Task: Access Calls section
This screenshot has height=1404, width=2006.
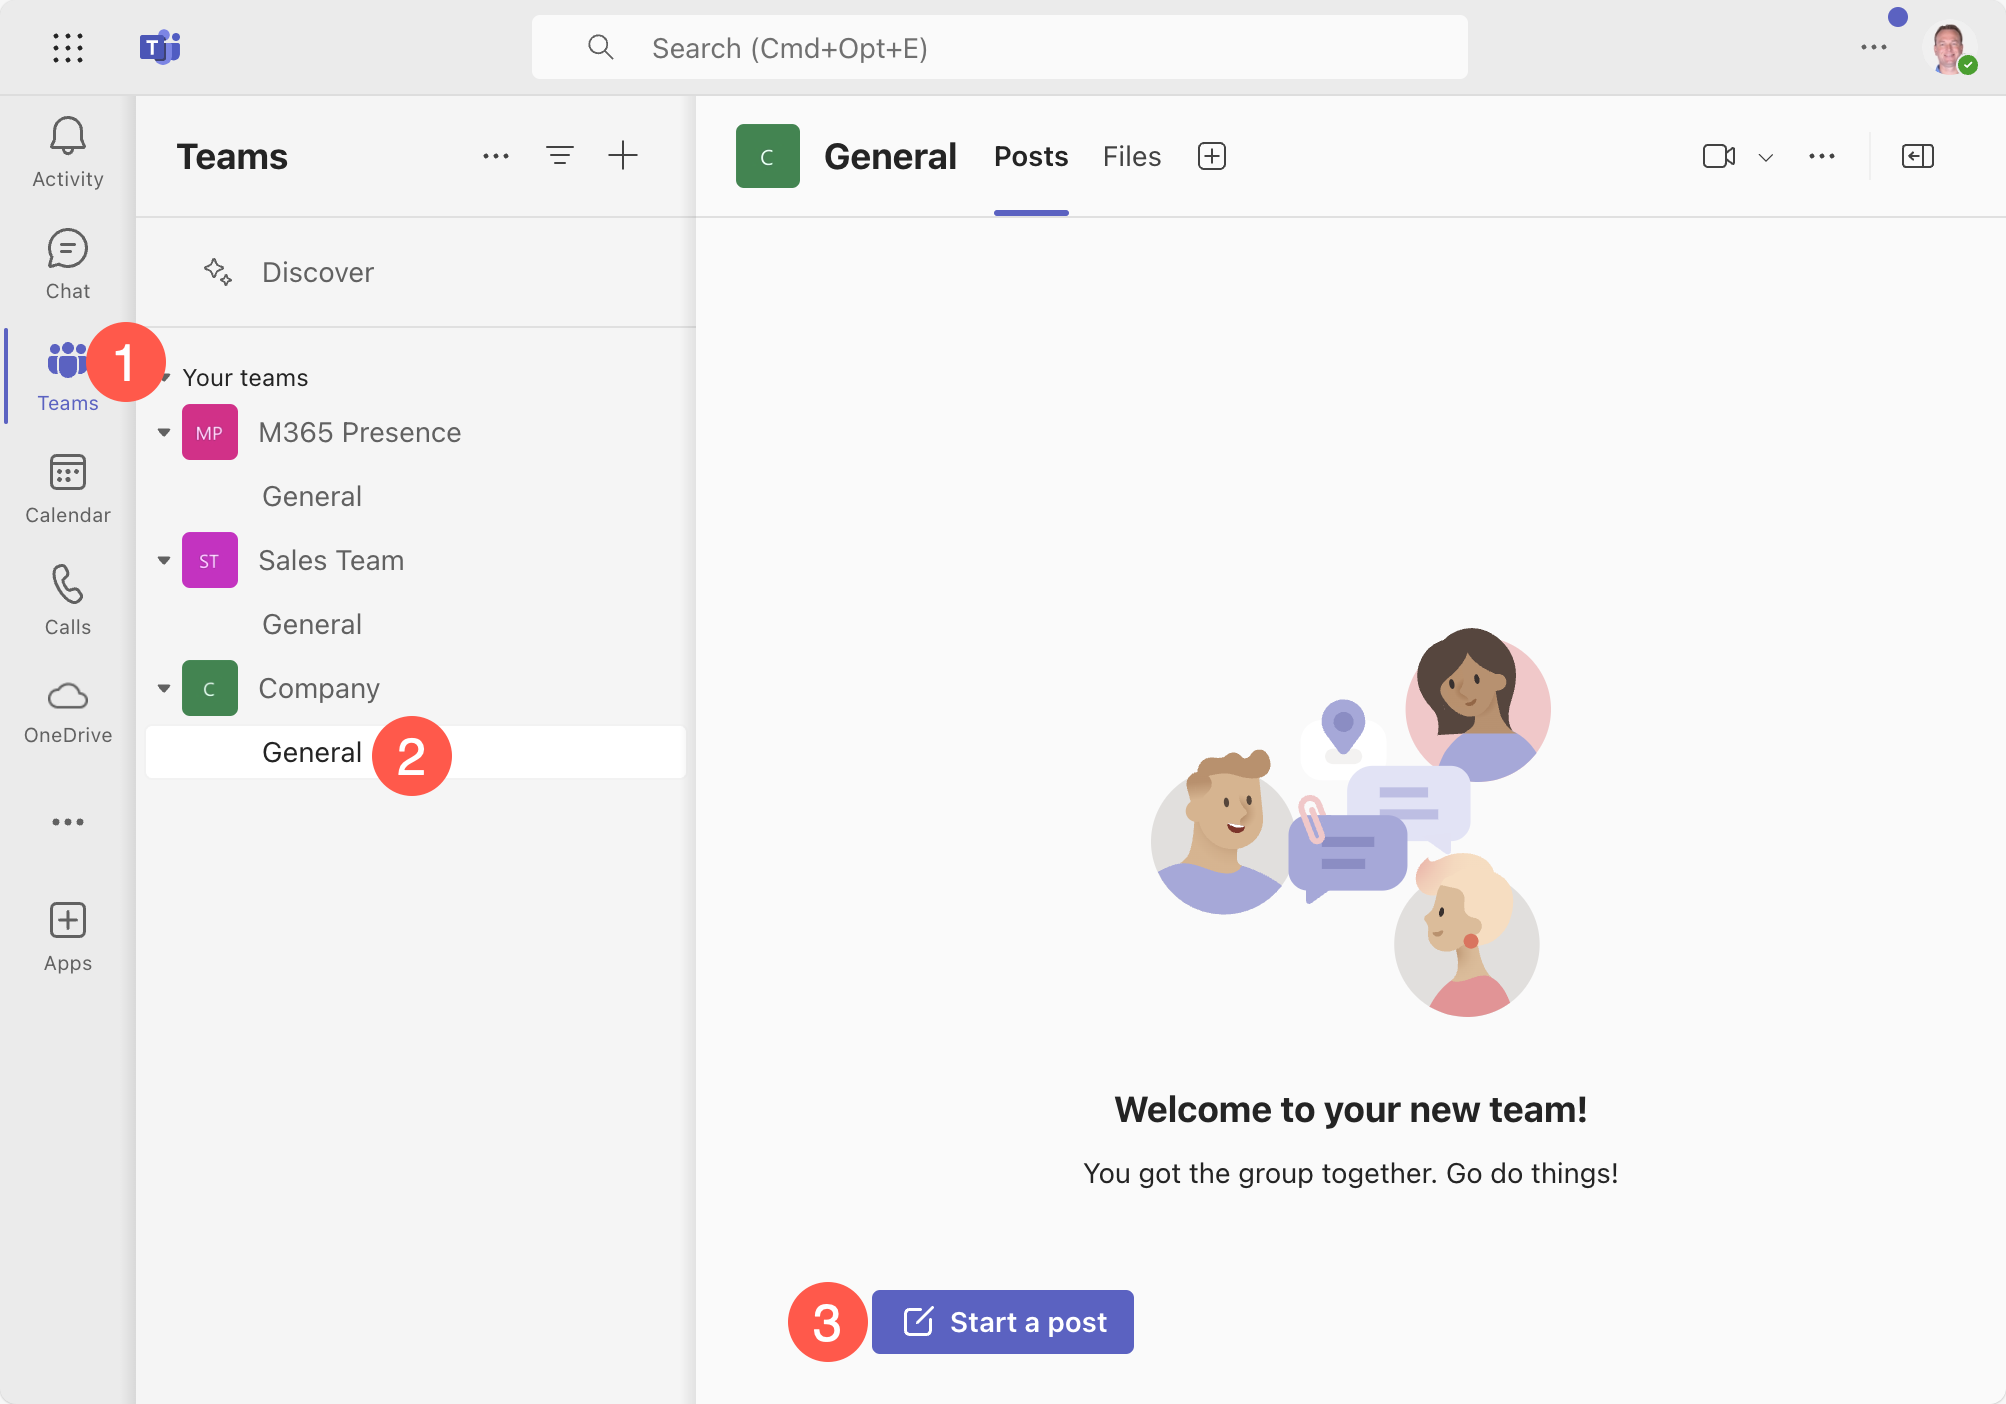Action: point(67,599)
